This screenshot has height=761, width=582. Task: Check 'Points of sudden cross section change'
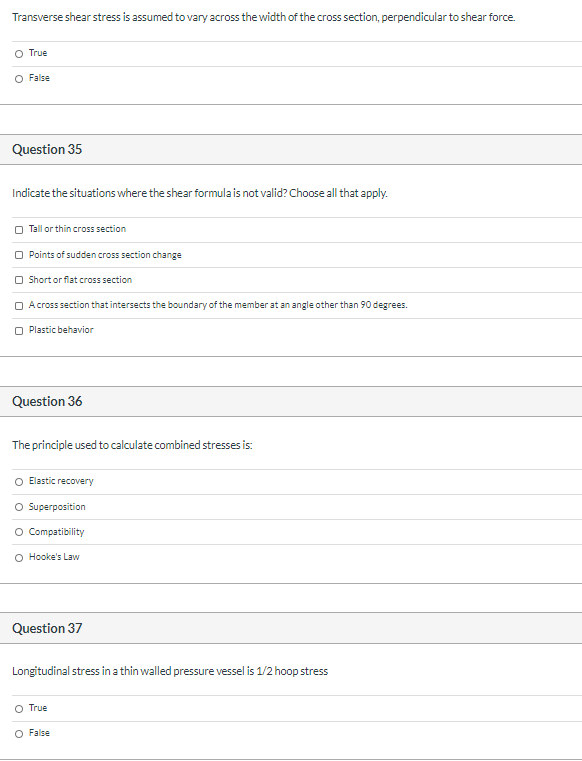click(x=19, y=255)
